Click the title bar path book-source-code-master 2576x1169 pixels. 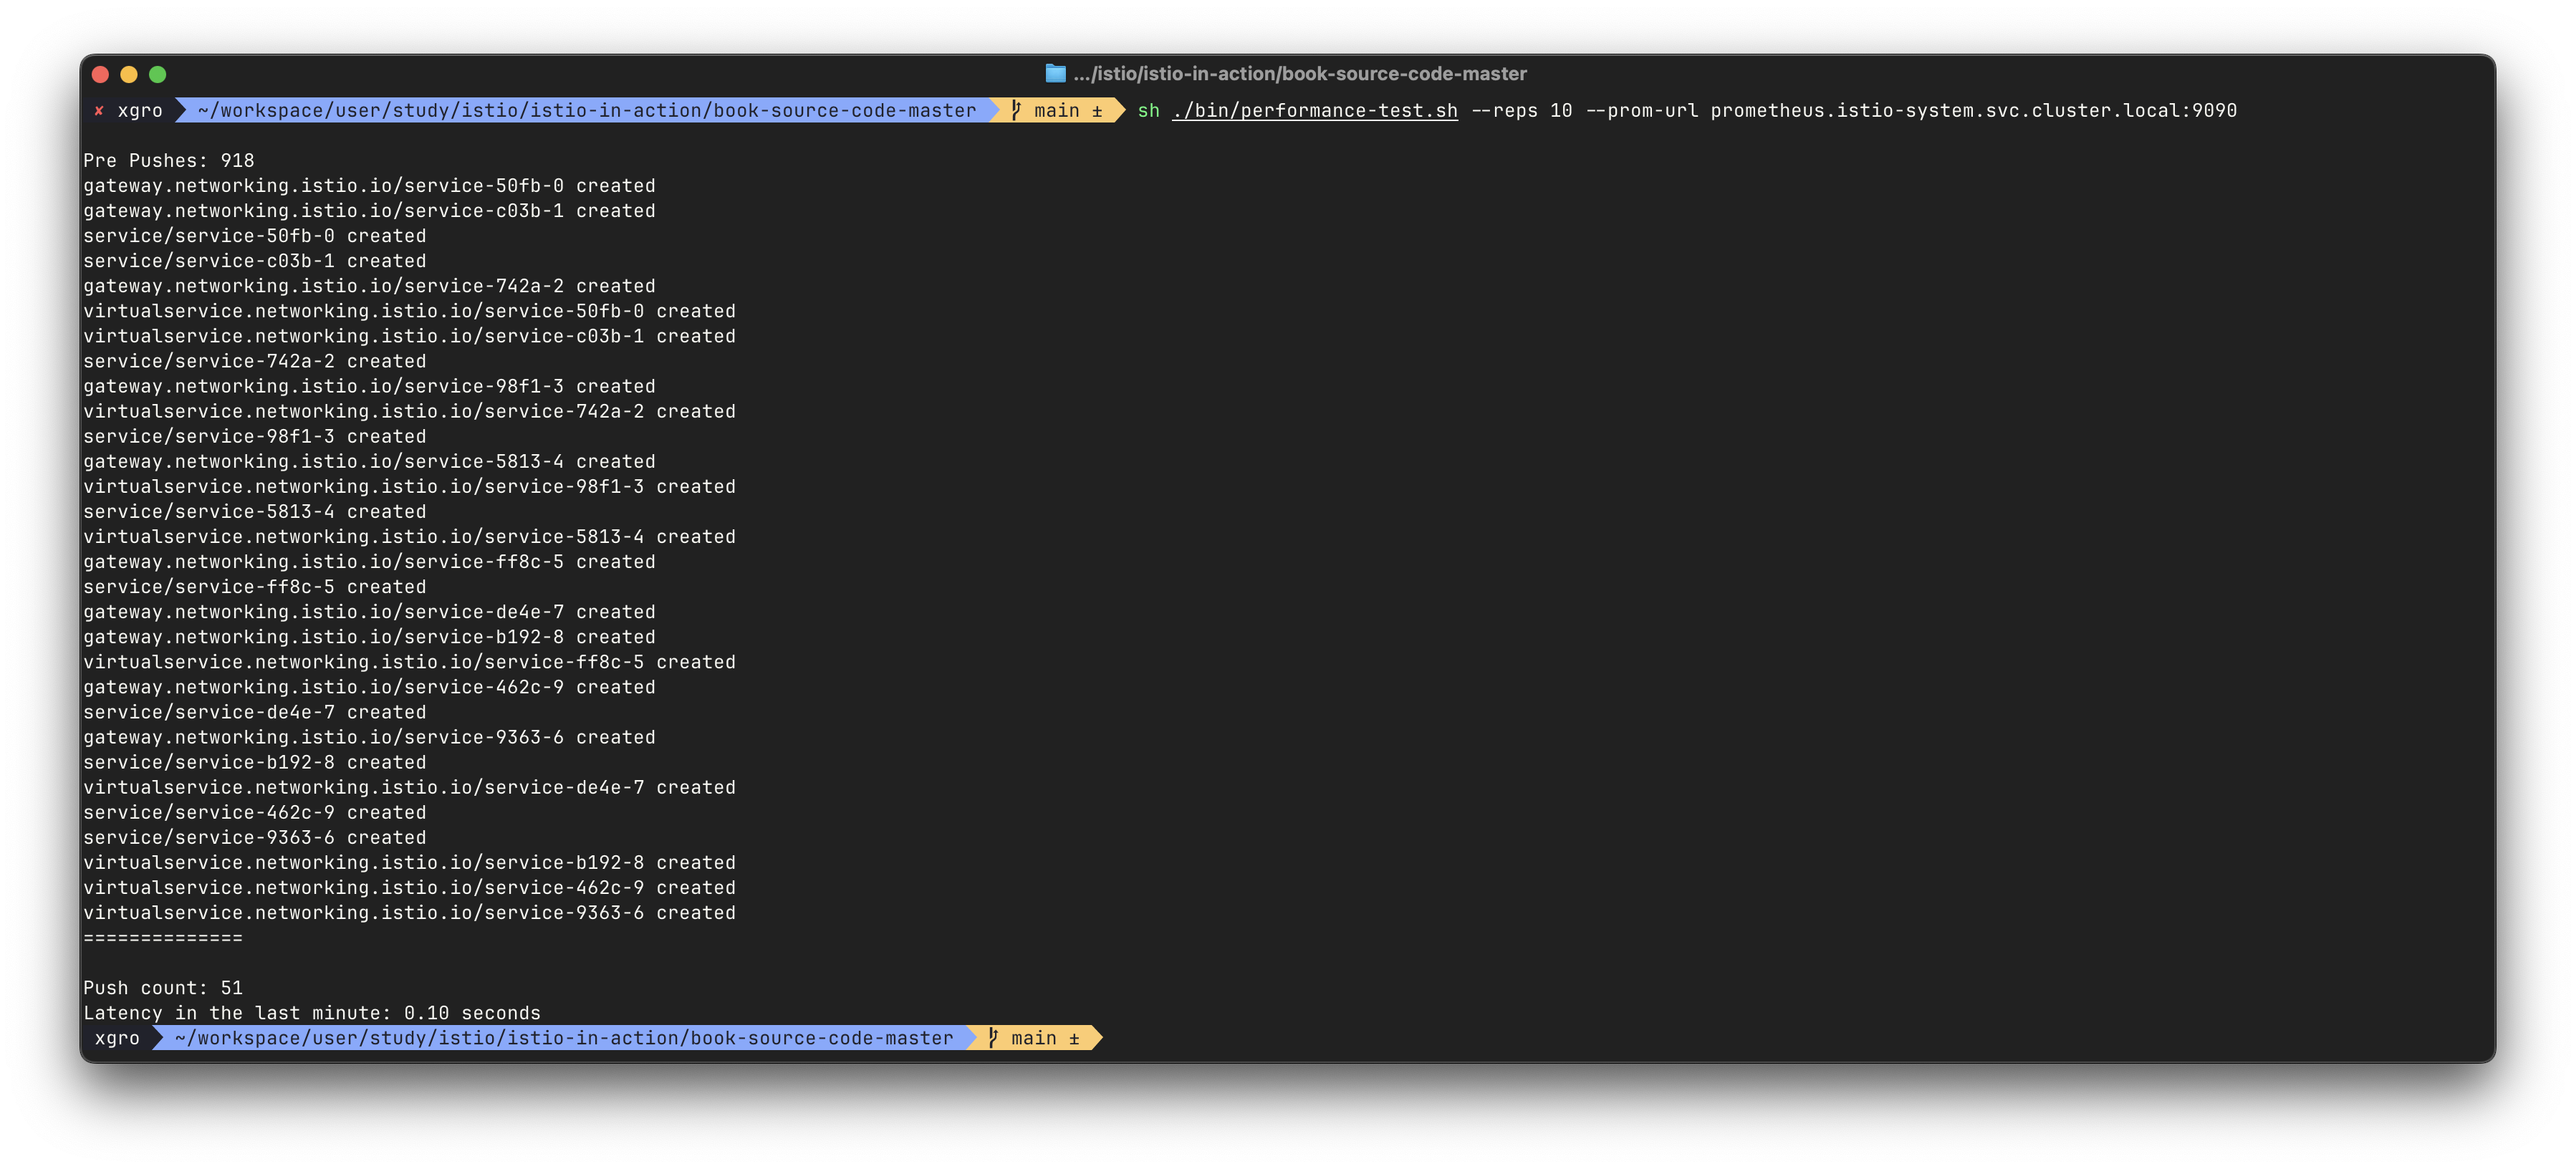click(1299, 74)
